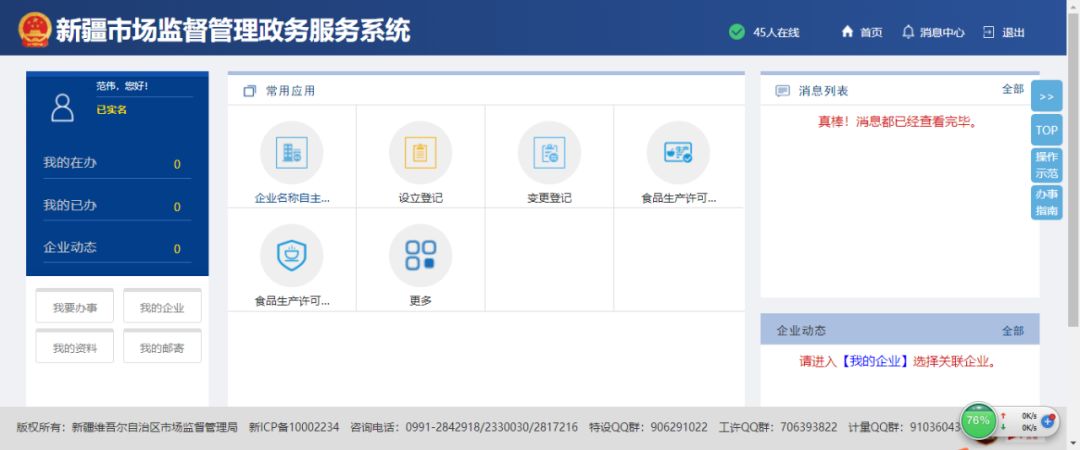The height and width of the screenshot is (450, 1080).
Task: Open the 变更登记 application icon
Action: tap(549, 153)
